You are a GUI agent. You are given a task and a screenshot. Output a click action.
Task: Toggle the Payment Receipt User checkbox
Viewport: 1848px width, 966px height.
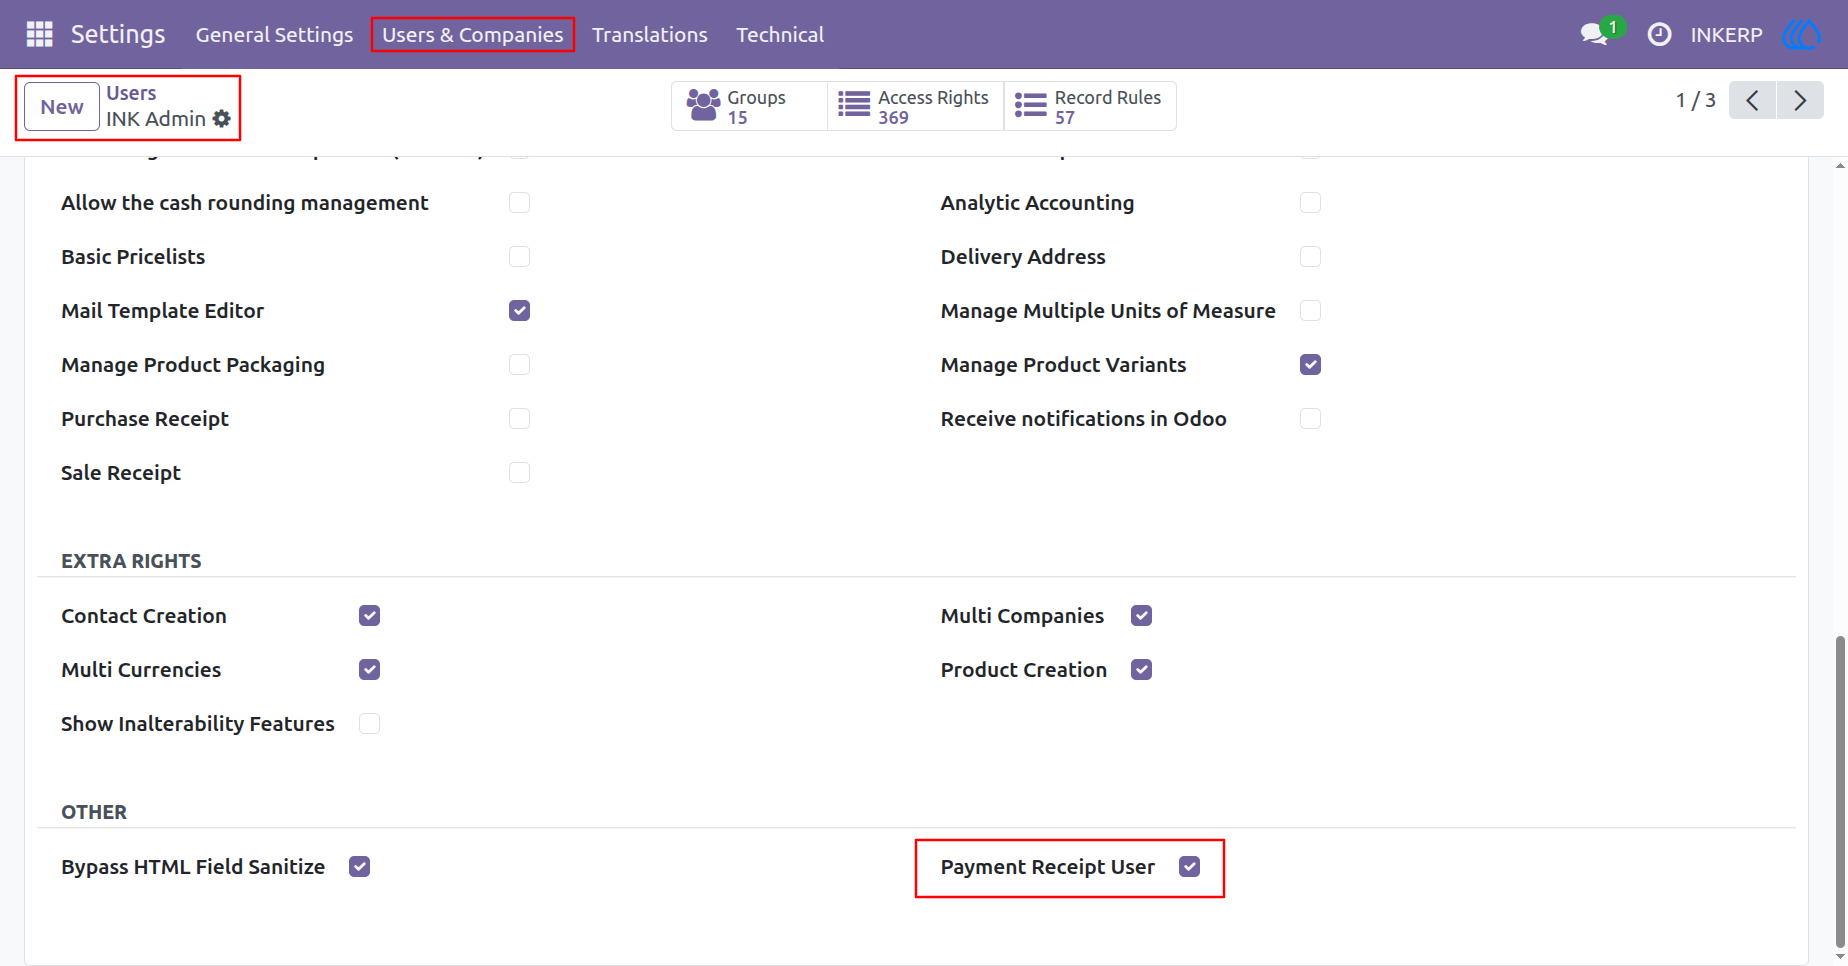[x=1189, y=867]
